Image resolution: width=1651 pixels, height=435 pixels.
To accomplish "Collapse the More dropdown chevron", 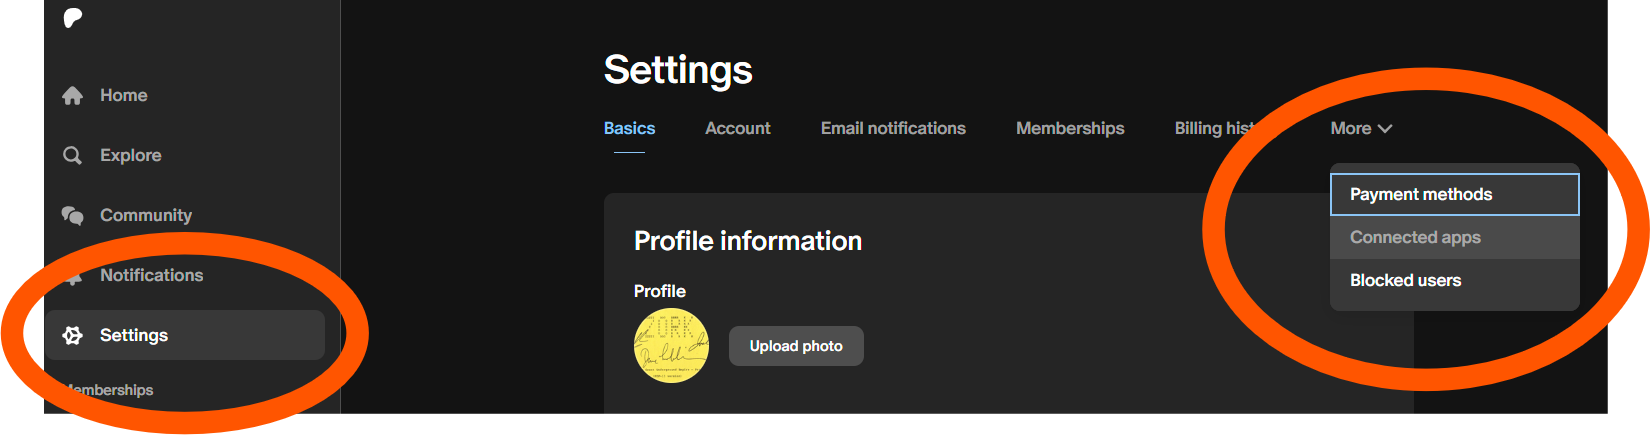I will tap(1385, 129).
